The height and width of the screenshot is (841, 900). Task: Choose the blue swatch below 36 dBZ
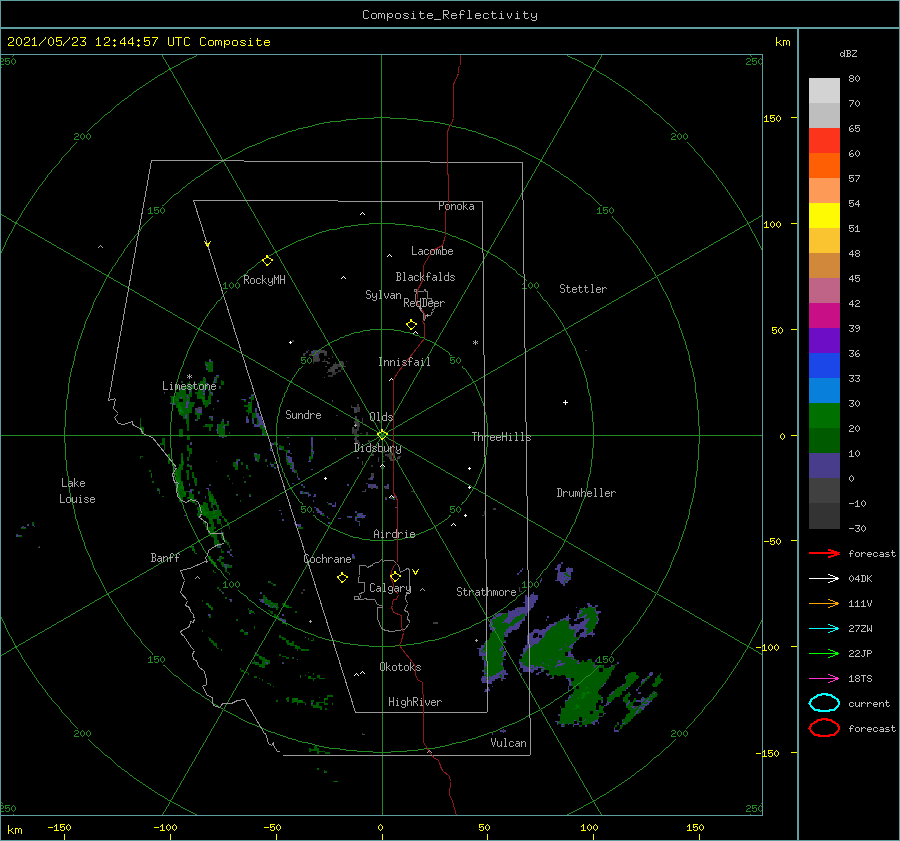[x=824, y=366]
